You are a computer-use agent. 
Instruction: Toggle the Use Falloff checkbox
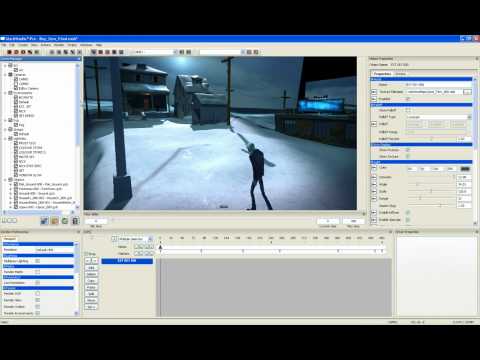coord(408,110)
